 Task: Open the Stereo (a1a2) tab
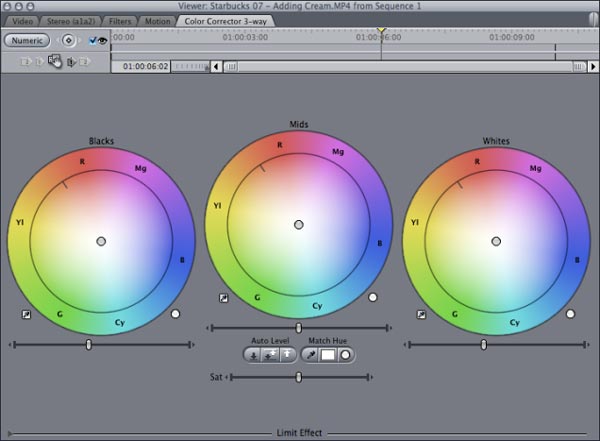pyautogui.click(x=71, y=21)
